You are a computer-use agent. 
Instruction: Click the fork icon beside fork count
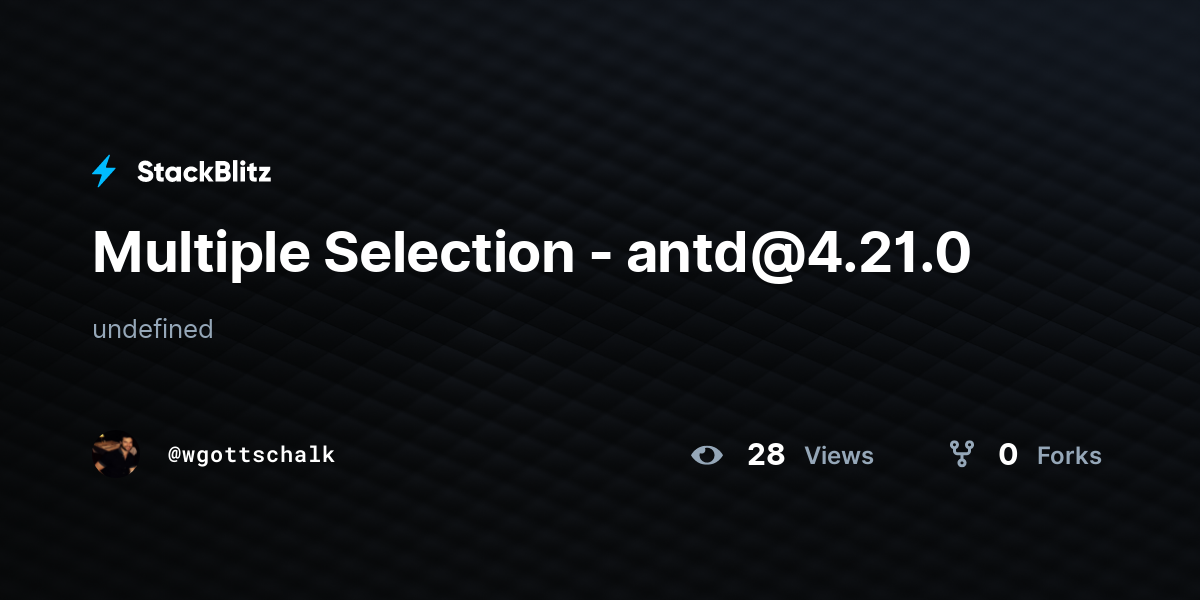(x=962, y=455)
